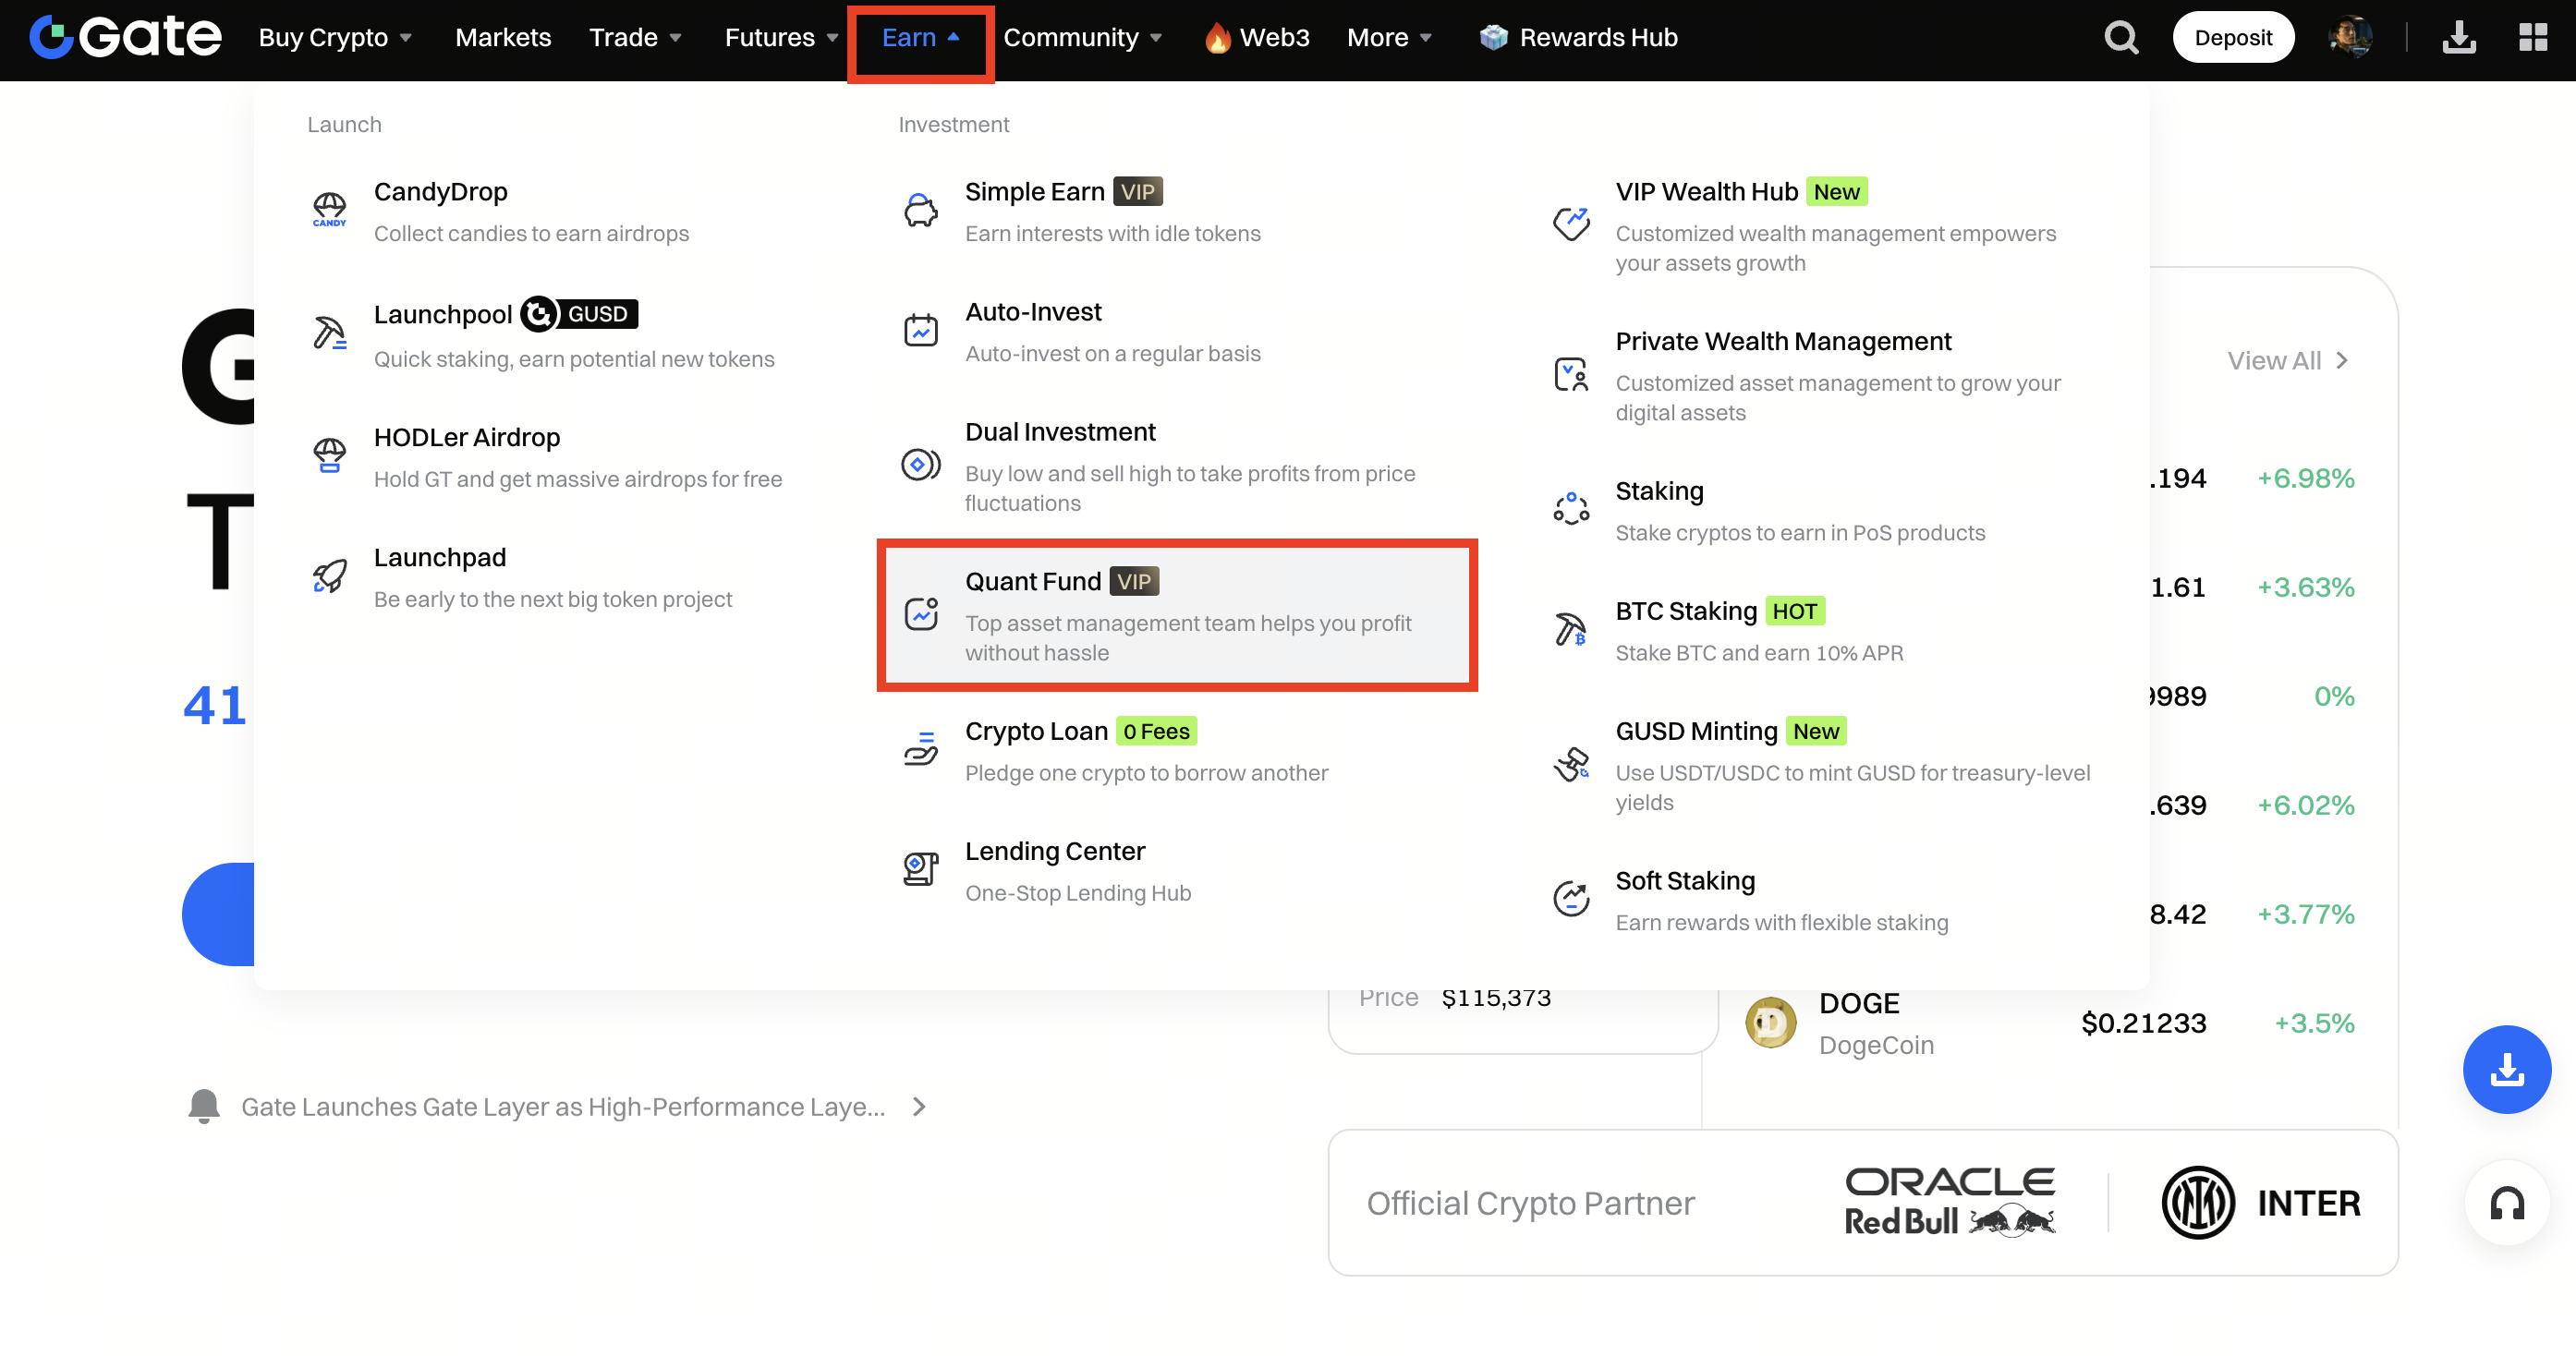Open the grid apps menu icon
2576x1356 pixels.
point(2532,38)
